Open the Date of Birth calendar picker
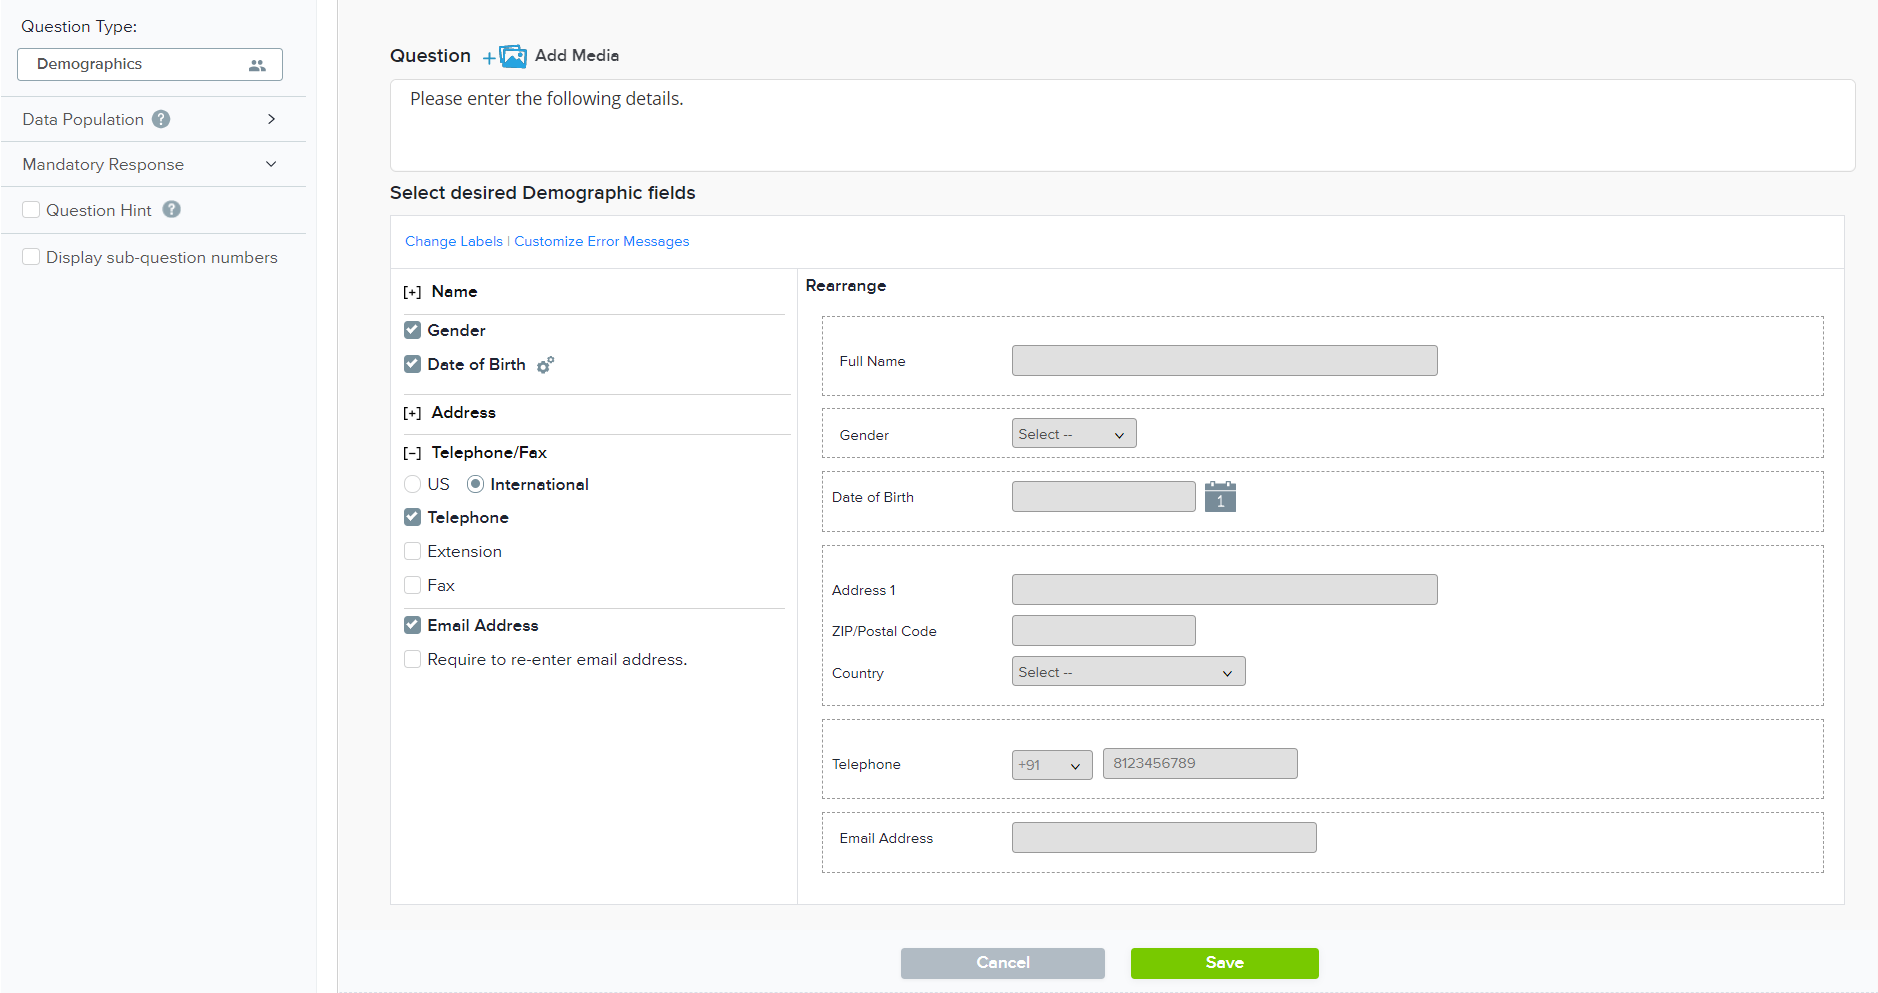This screenshot has height=993, width=1878. (1220, 497)
